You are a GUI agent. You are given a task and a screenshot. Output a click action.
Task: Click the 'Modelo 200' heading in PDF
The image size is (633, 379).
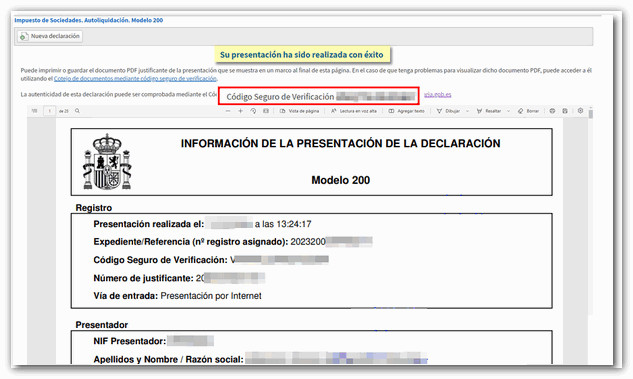pyautogui.click(x=340, y=180)
